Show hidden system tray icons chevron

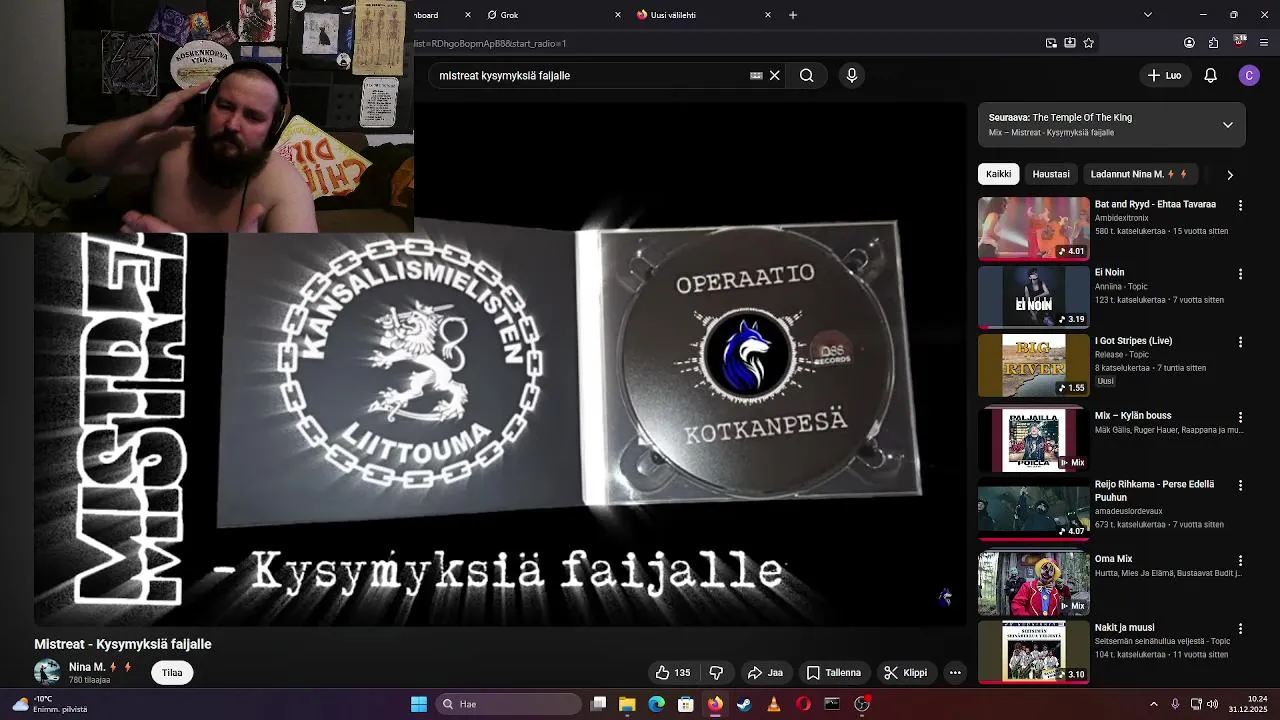pyautogui.click(x=1154, y=704)
